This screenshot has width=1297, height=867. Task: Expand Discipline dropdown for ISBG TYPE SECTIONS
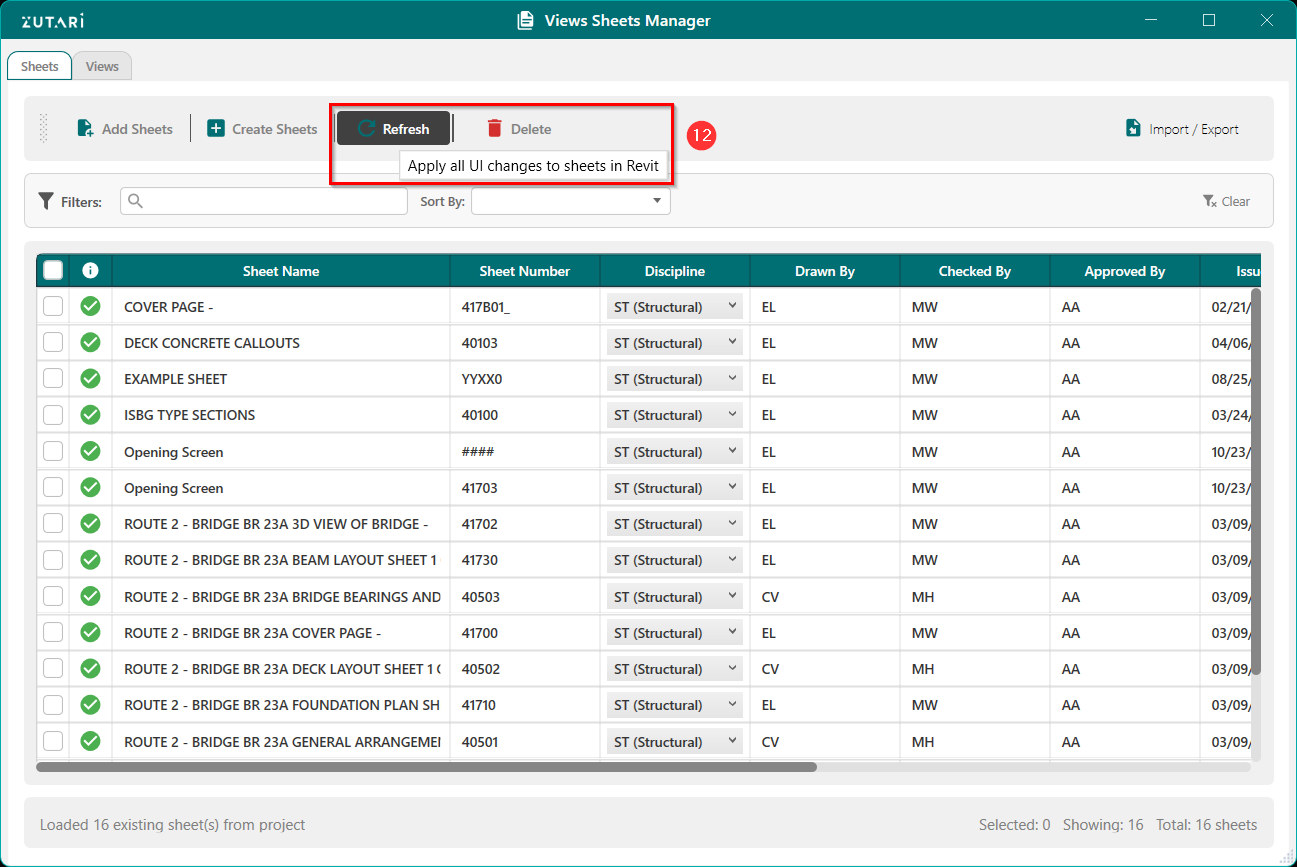(674, 415)
